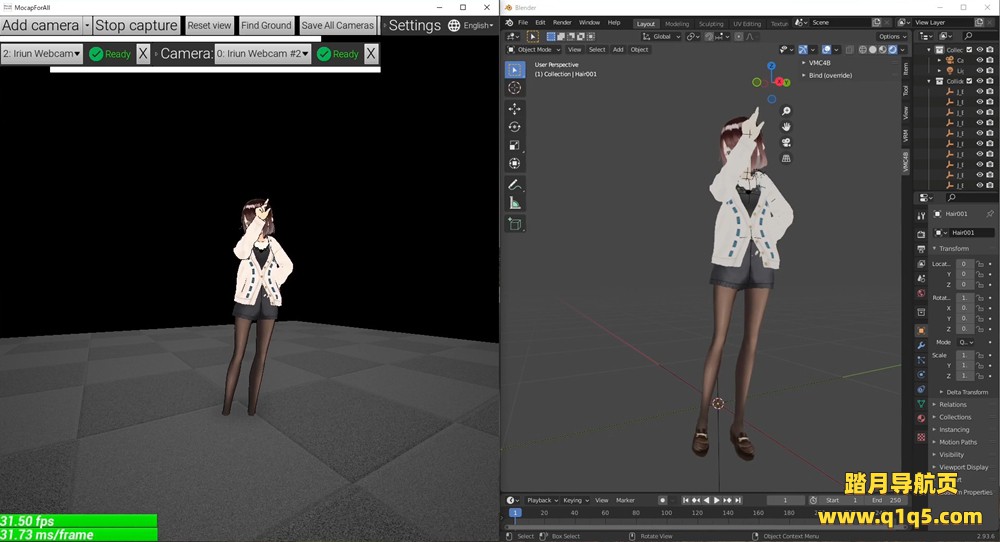The image size is (1000, 542).
Task: Toggle the lock on Location X
Action: (x=979, y=264)
